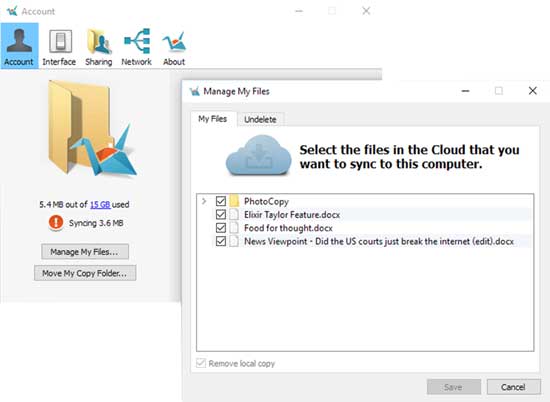Screen dimensions: 550x402
Task: Open the 15 GB storage link
Action: point(100,205)
